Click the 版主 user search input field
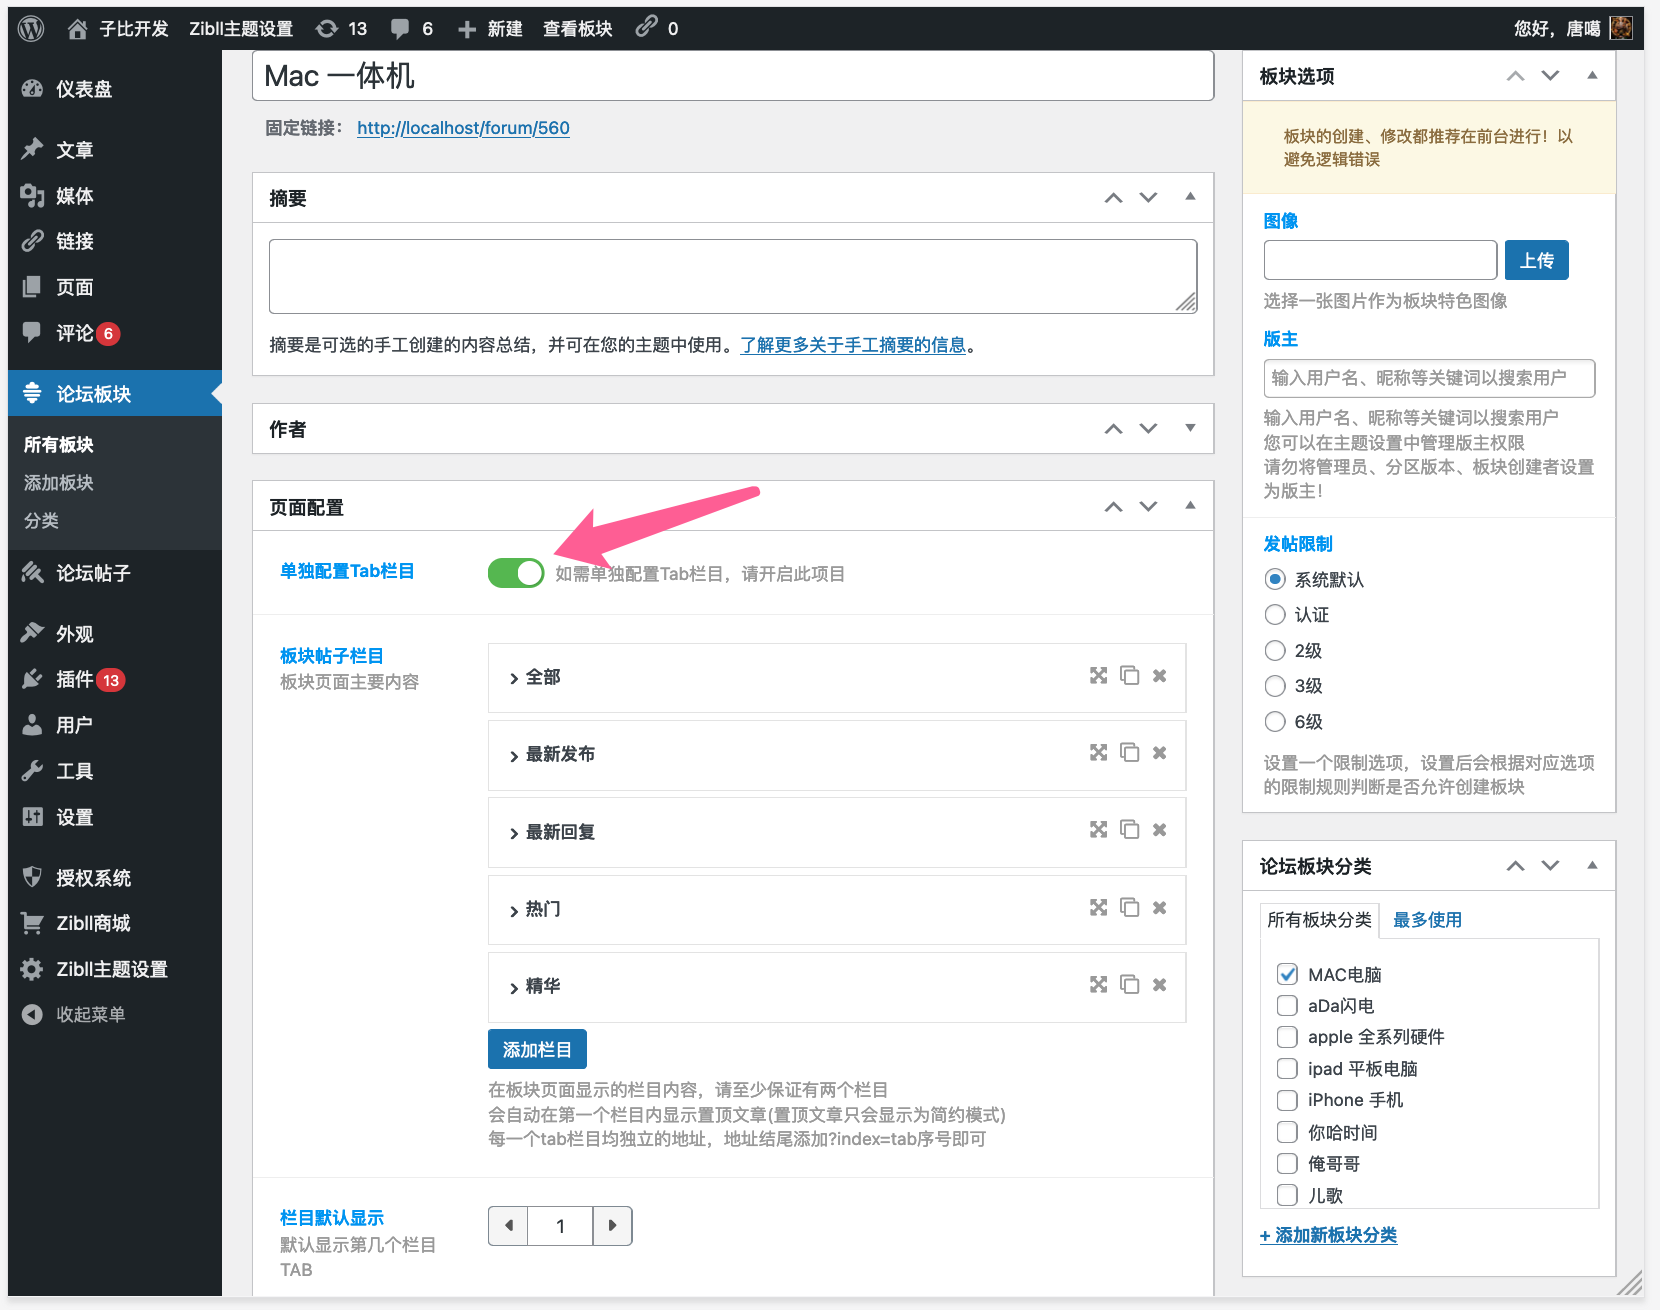 1428,378
